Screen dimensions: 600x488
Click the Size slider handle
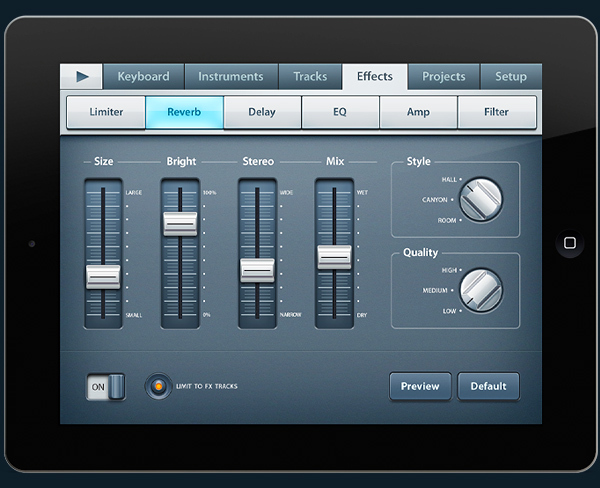pos(103,277)
